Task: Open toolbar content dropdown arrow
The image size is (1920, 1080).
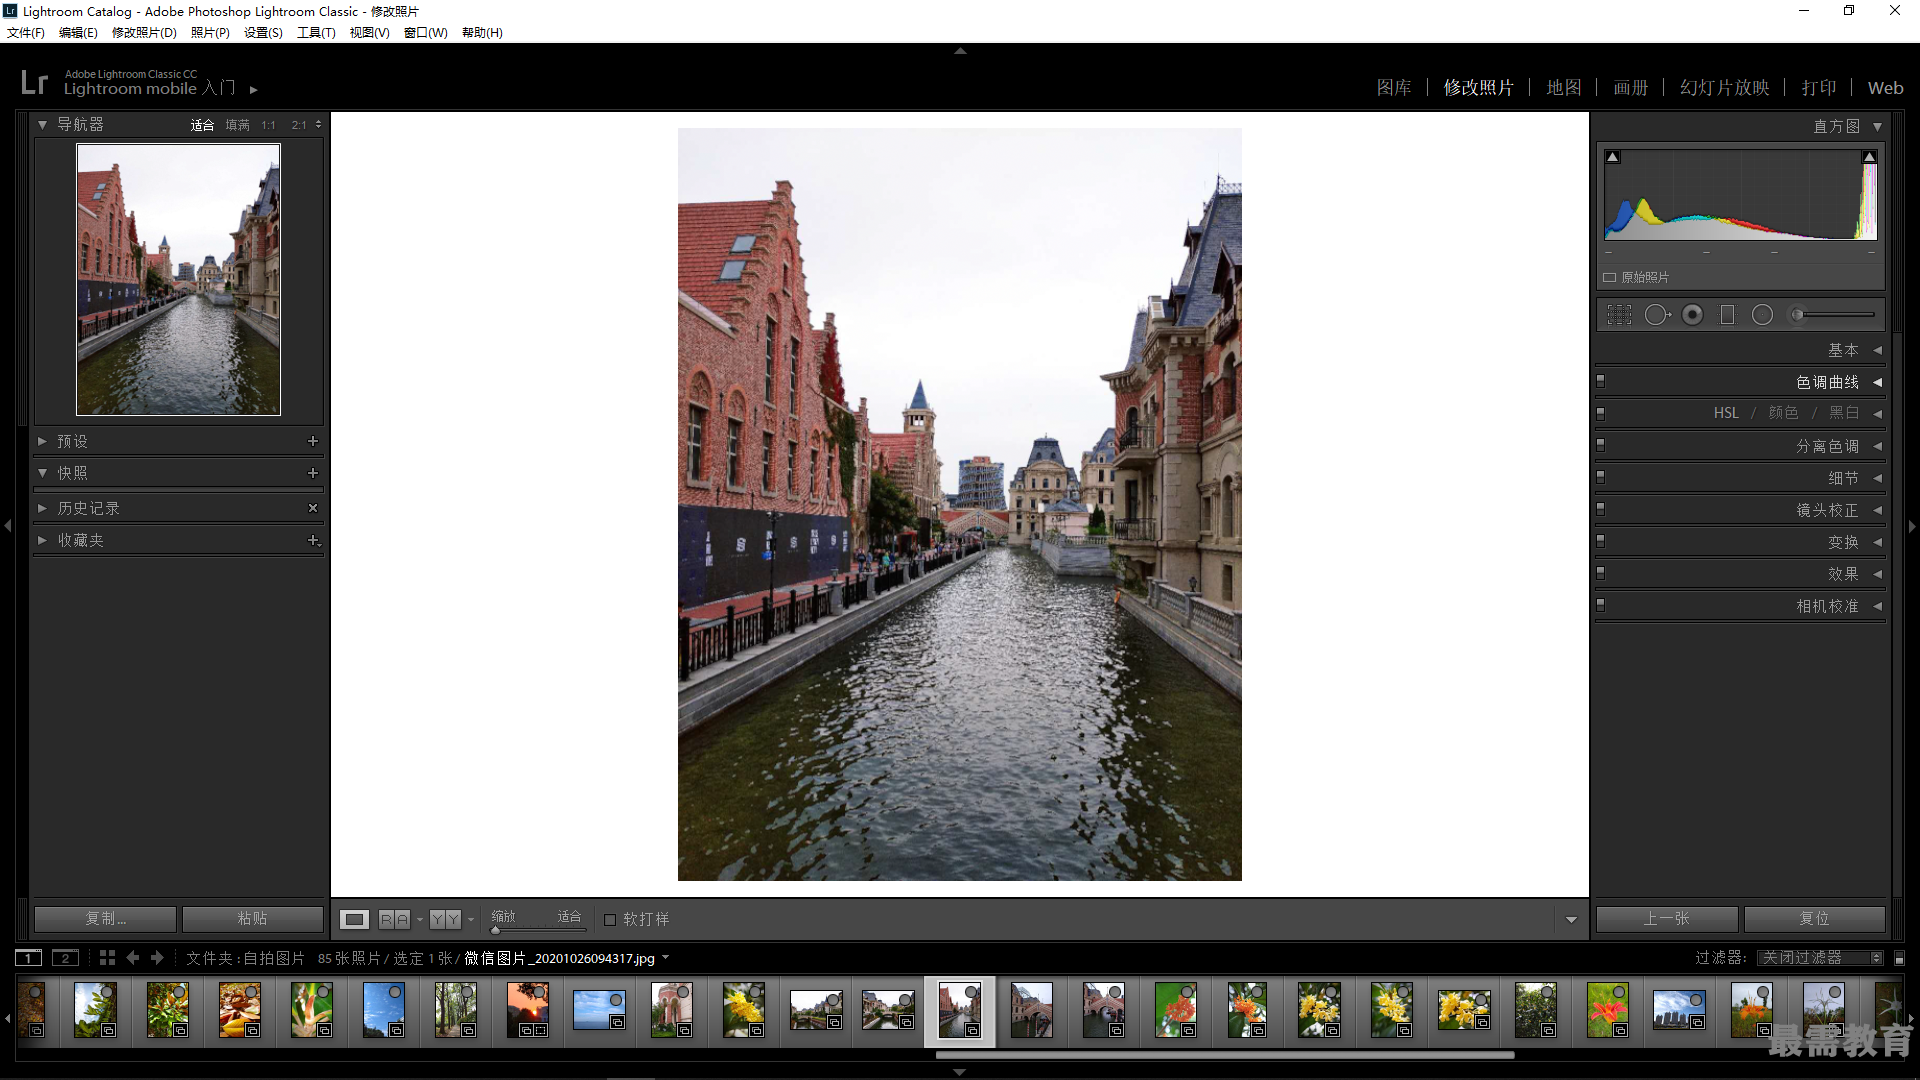Action: [x=1571, y=920]
